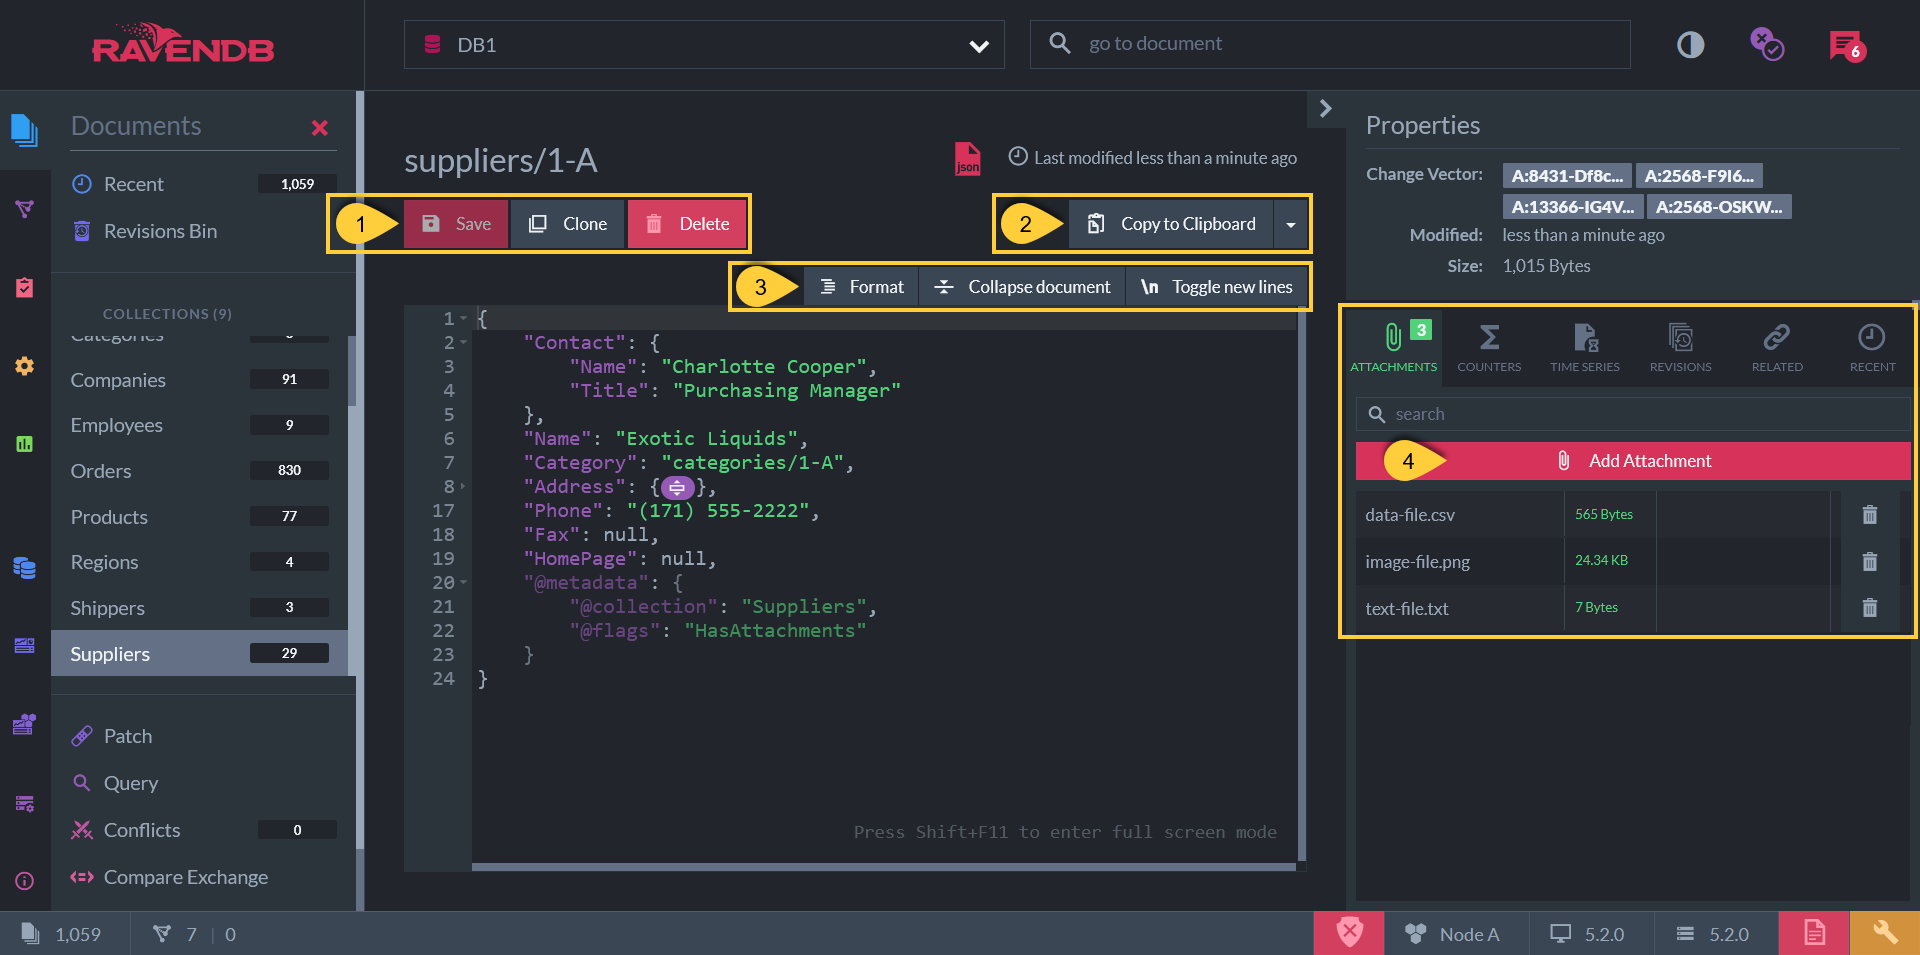Delete the suppliers/1-A document
Screen dimensions: 1920x955
687,224
